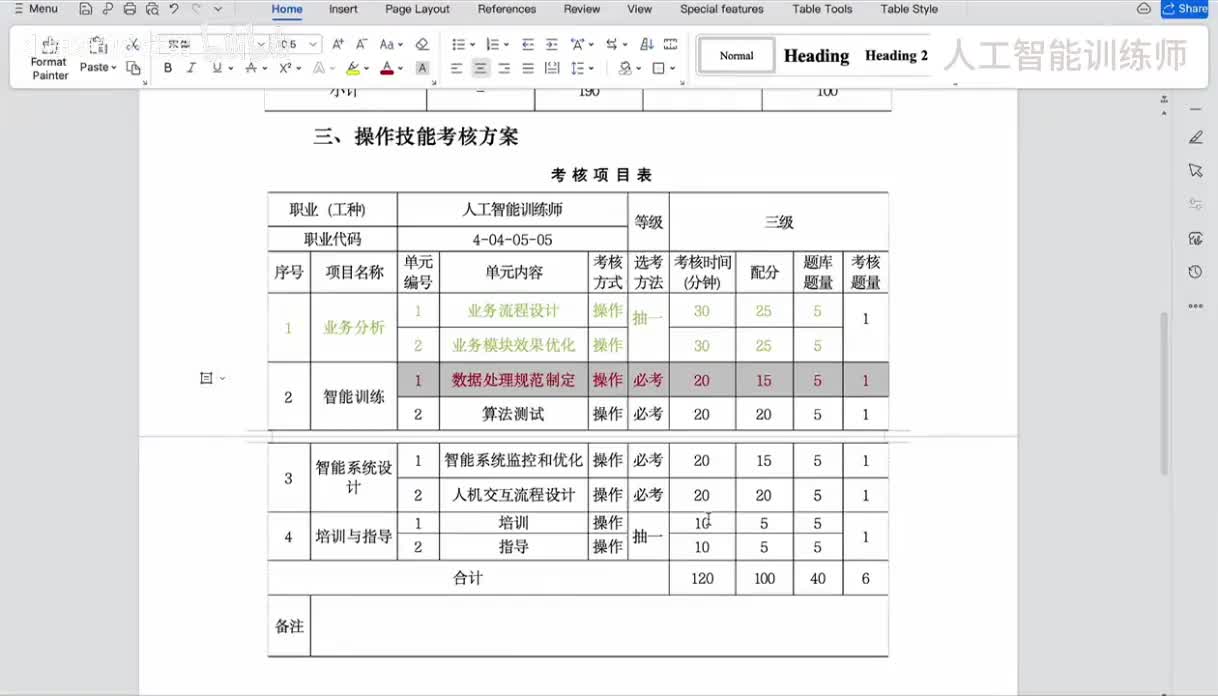Undo the last action
Viewport: 1218px width, 696px height.
pos(174,9)
